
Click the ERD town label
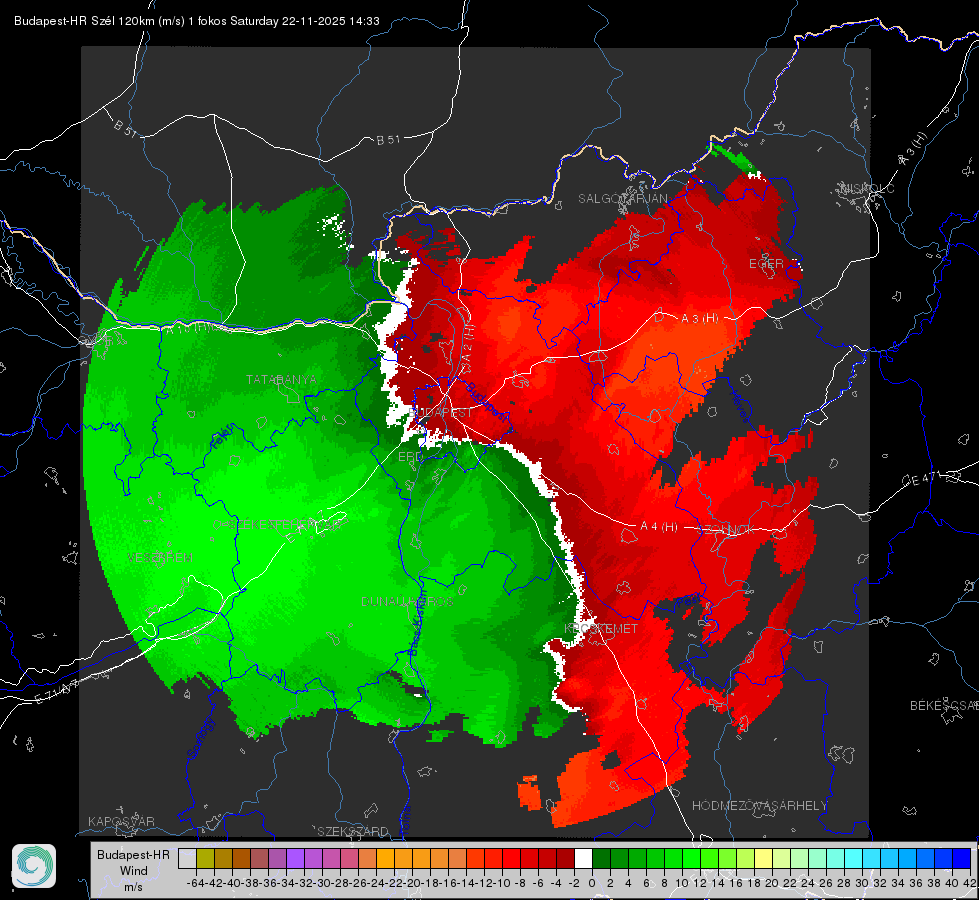[x=410, y=457]
